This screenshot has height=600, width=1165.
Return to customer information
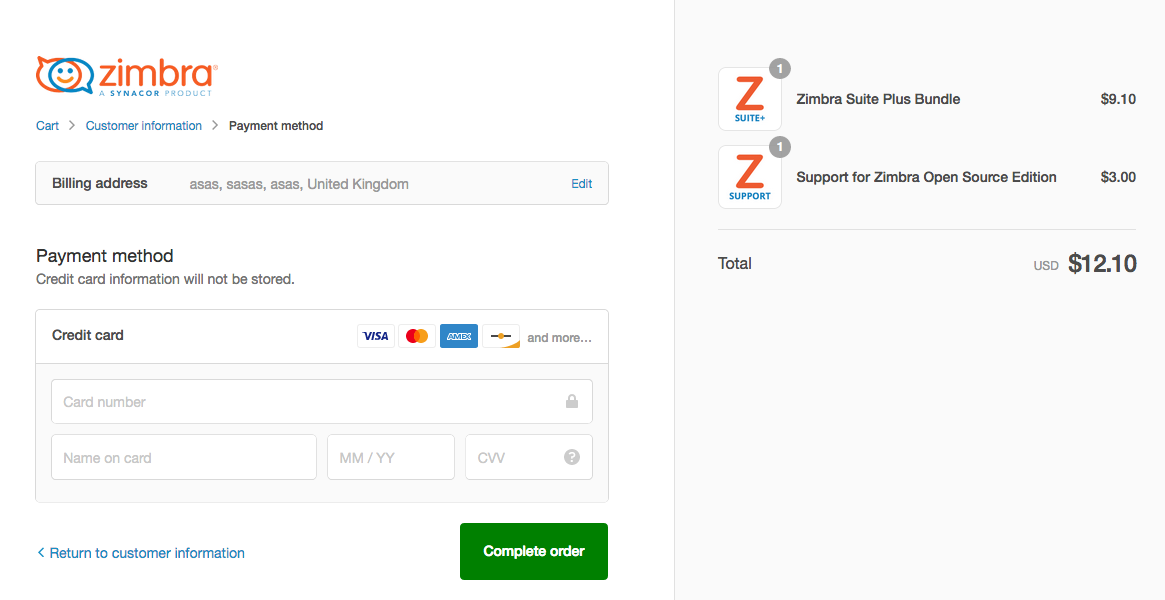pyautogui.click(x=140, y=552)
